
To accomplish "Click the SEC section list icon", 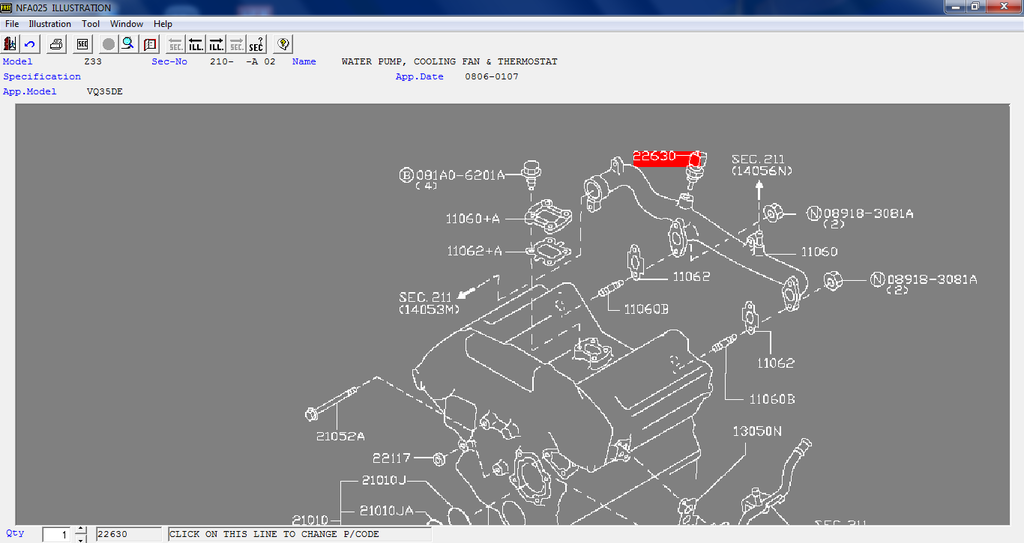I will tap(82, 44).
